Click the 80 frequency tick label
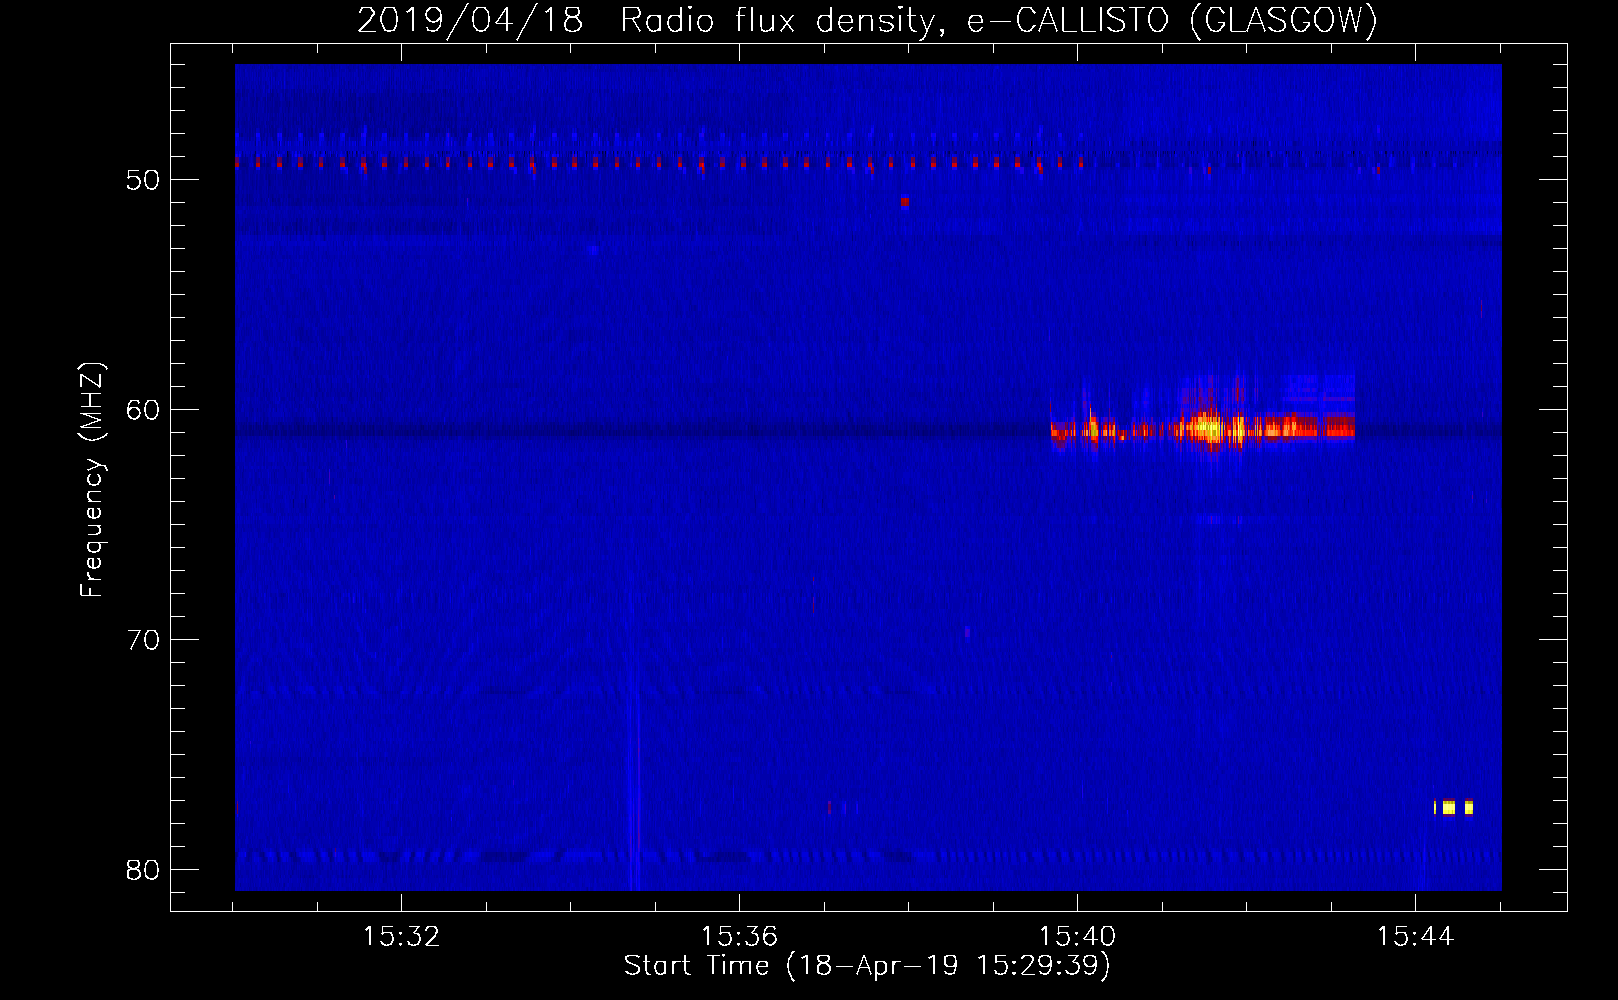This screenshot has width=1618, height=1000. coord(143,870)
